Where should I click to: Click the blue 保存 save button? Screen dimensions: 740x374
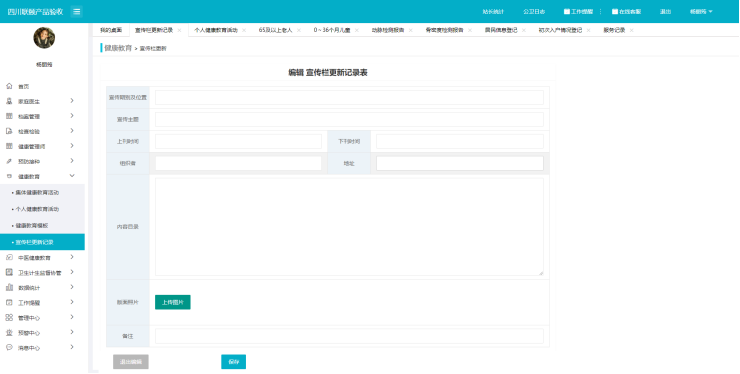234,362
